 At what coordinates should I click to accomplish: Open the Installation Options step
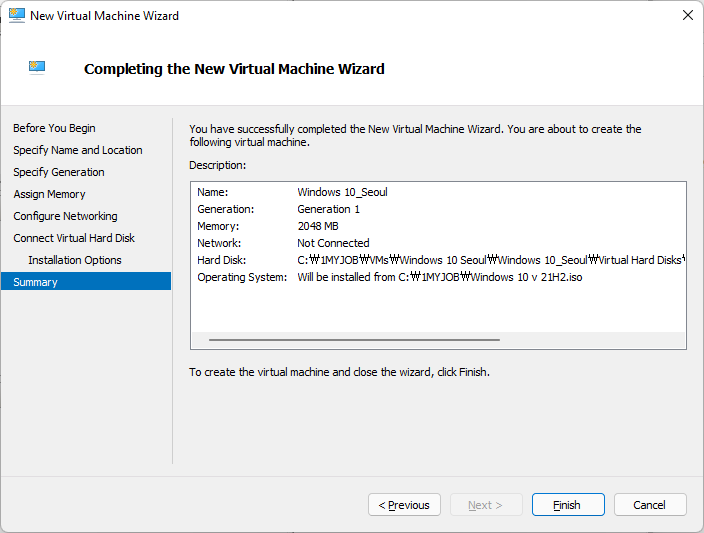75,260
